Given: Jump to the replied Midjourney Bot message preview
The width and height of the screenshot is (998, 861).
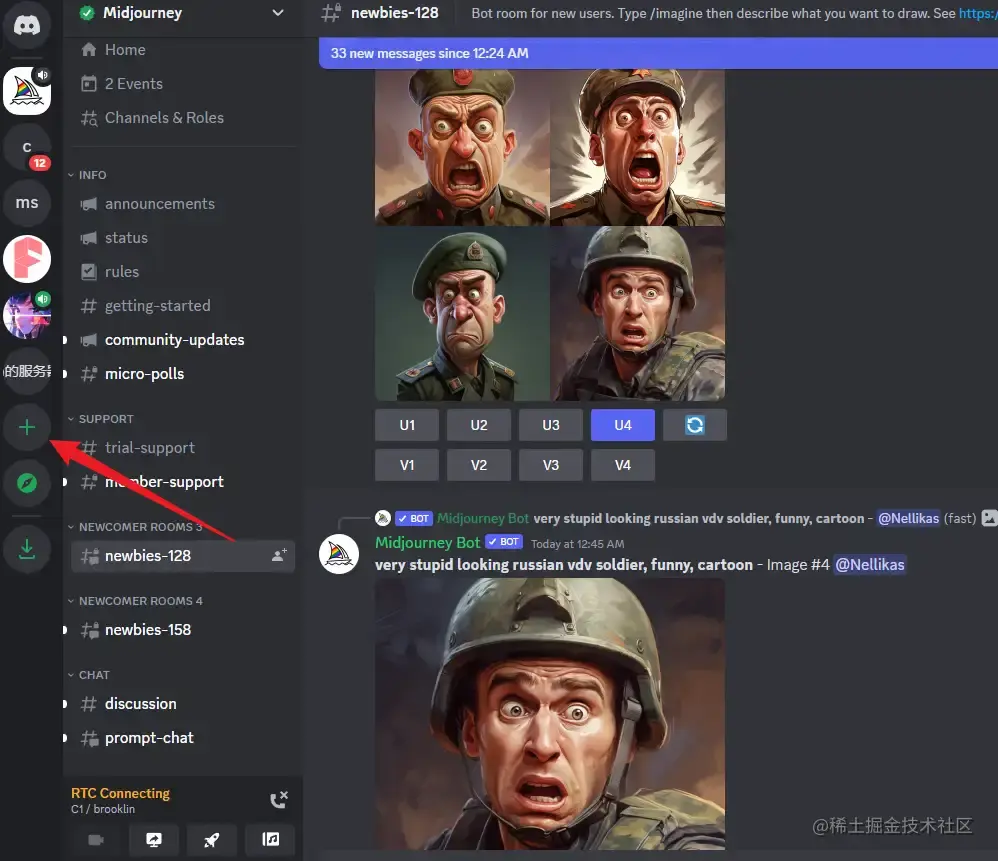Looking at the screenshot, I should click(698, 519).
